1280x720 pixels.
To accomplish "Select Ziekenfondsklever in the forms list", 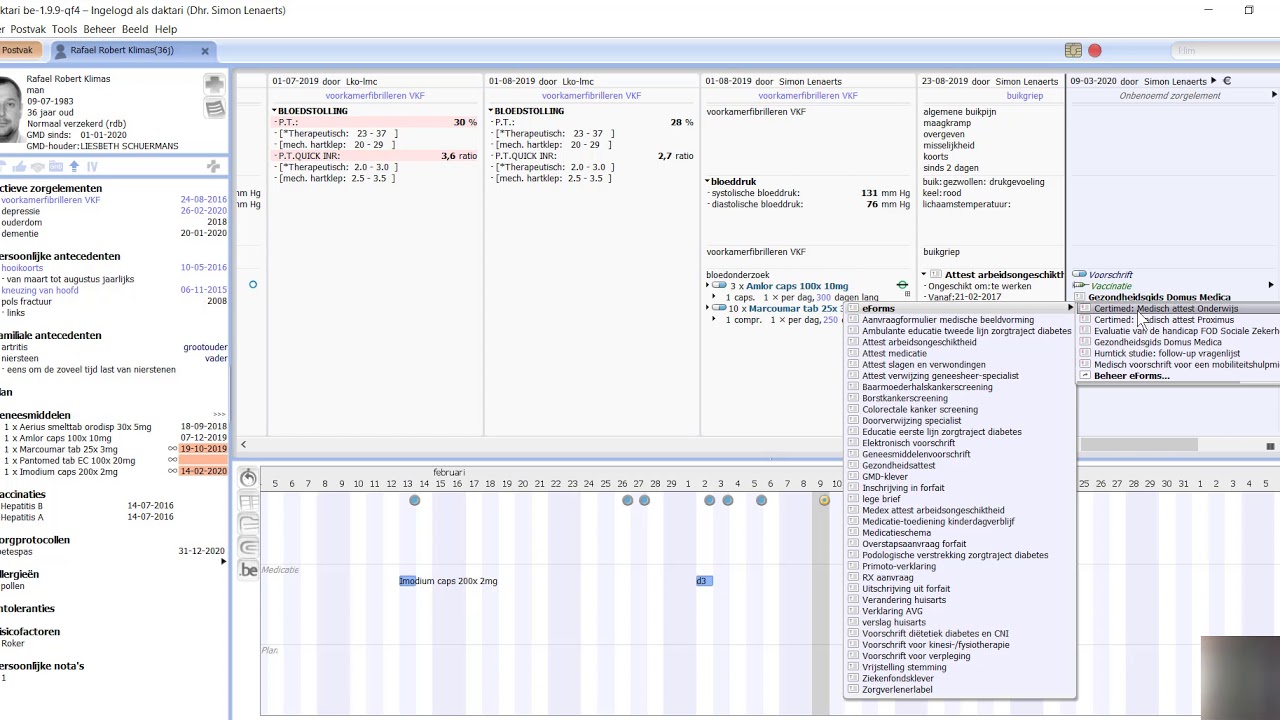I will [898, 678].
